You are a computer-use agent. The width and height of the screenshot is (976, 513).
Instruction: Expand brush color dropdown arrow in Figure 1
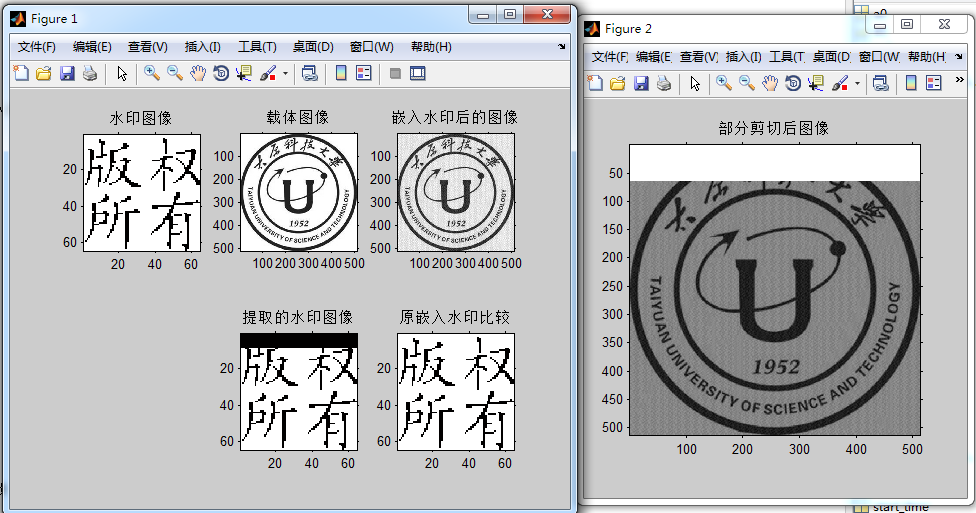click(285, 73)
